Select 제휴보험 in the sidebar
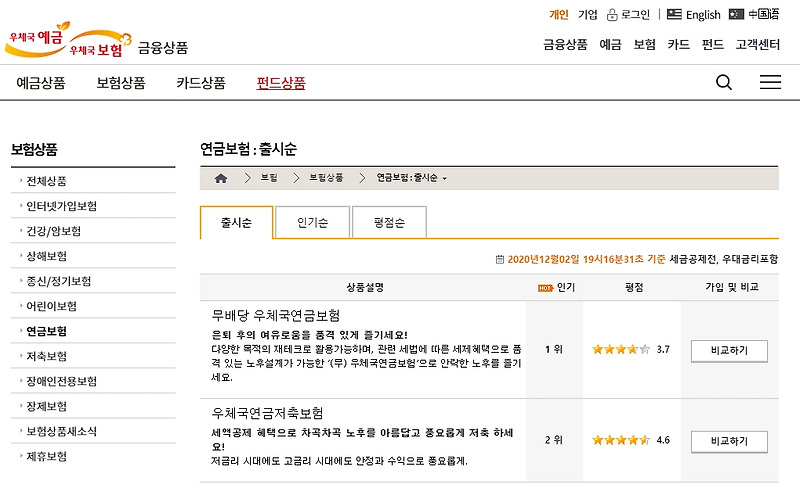 pyautogui.click(x=46, y=456)
